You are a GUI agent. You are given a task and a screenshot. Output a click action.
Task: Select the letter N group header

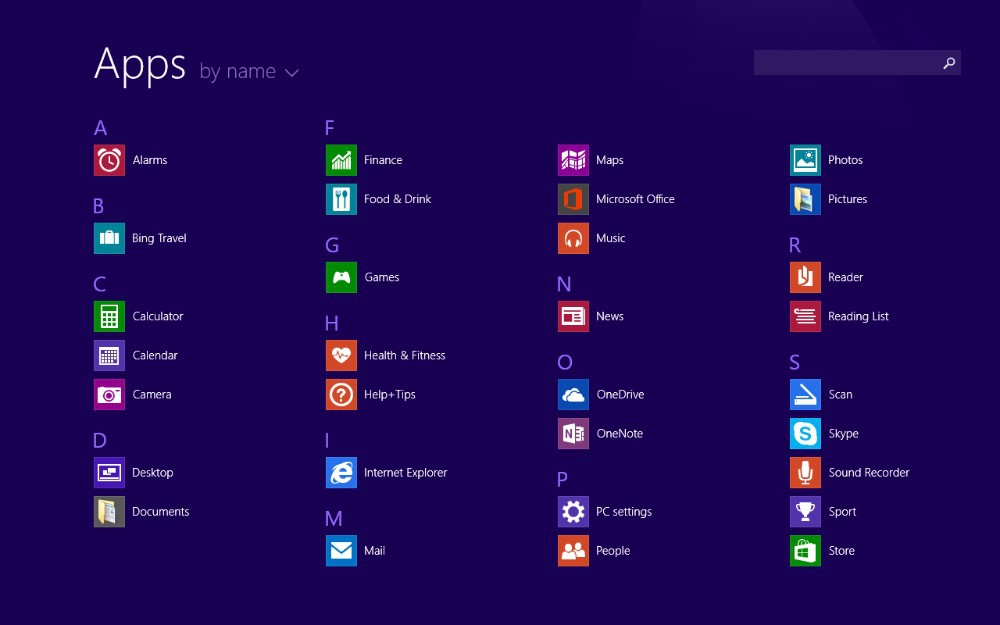(564, 284)
